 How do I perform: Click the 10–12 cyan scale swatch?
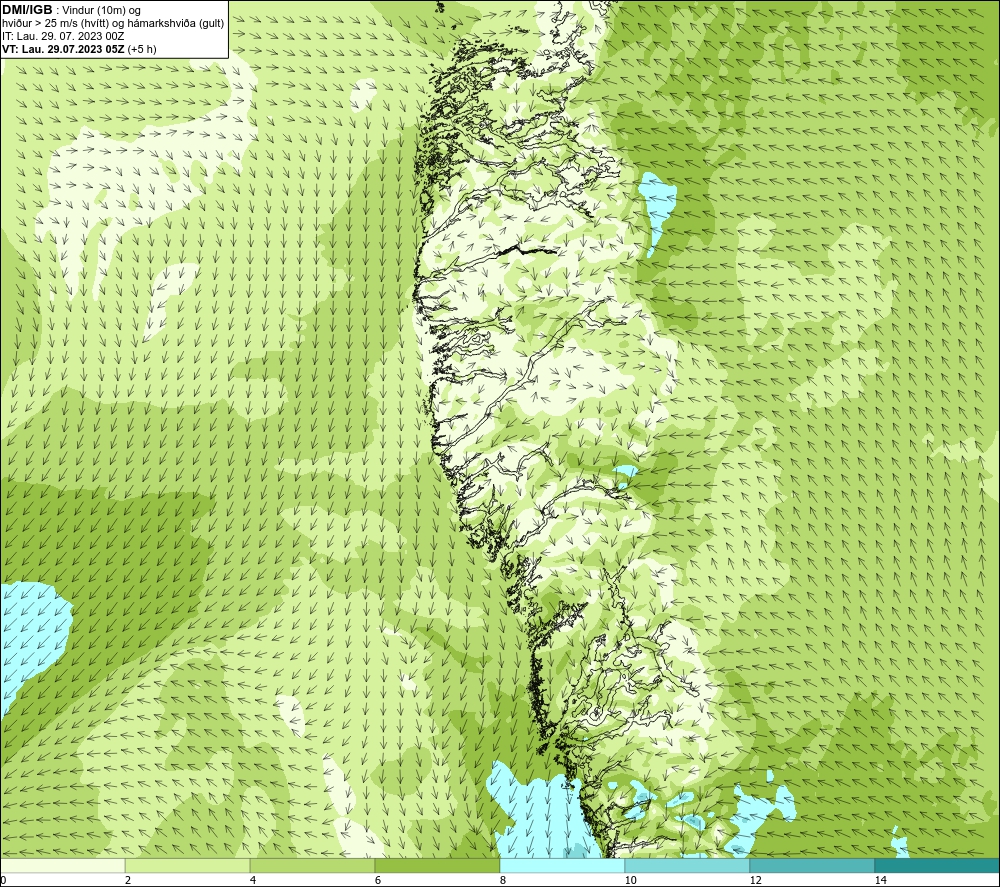point(688,865)
